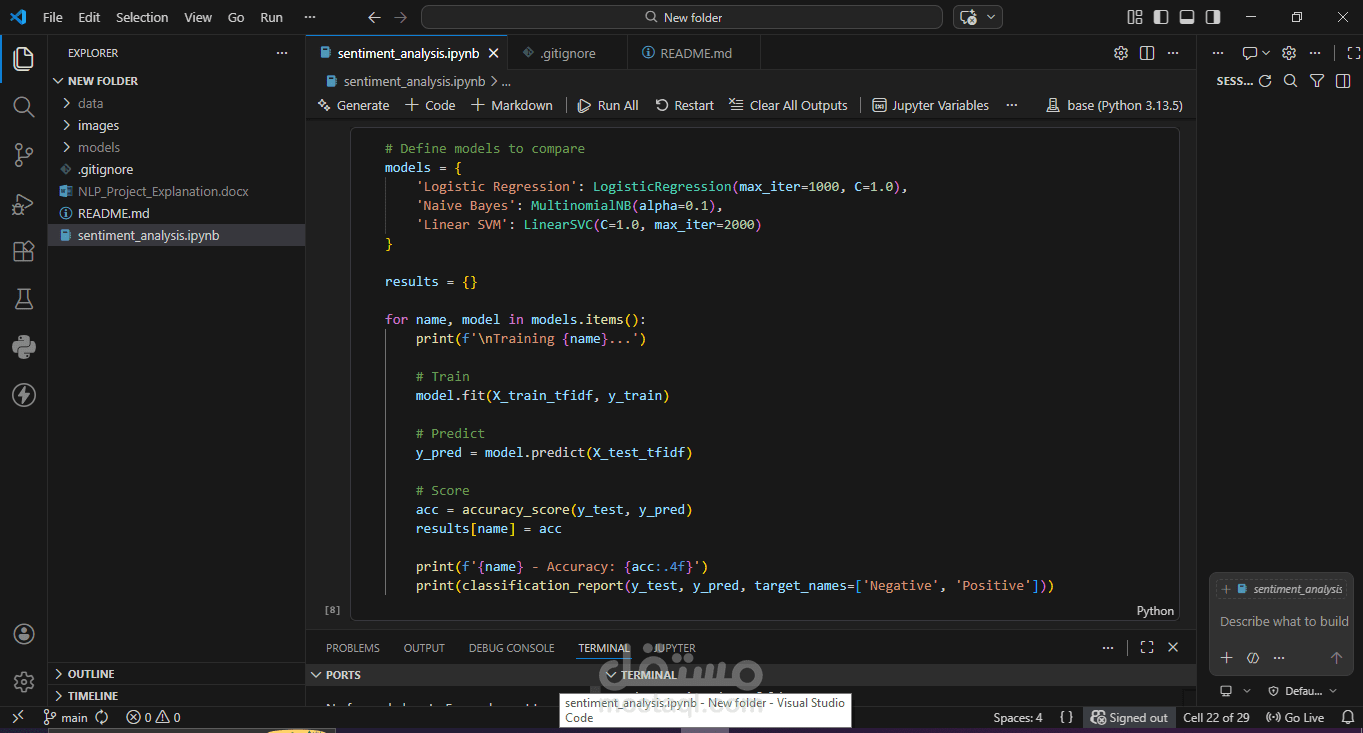Image resolution: width=1363 pixels, height=733 pixels.
Task: Click Clear All Outputs
Action: tap(788, 105)
